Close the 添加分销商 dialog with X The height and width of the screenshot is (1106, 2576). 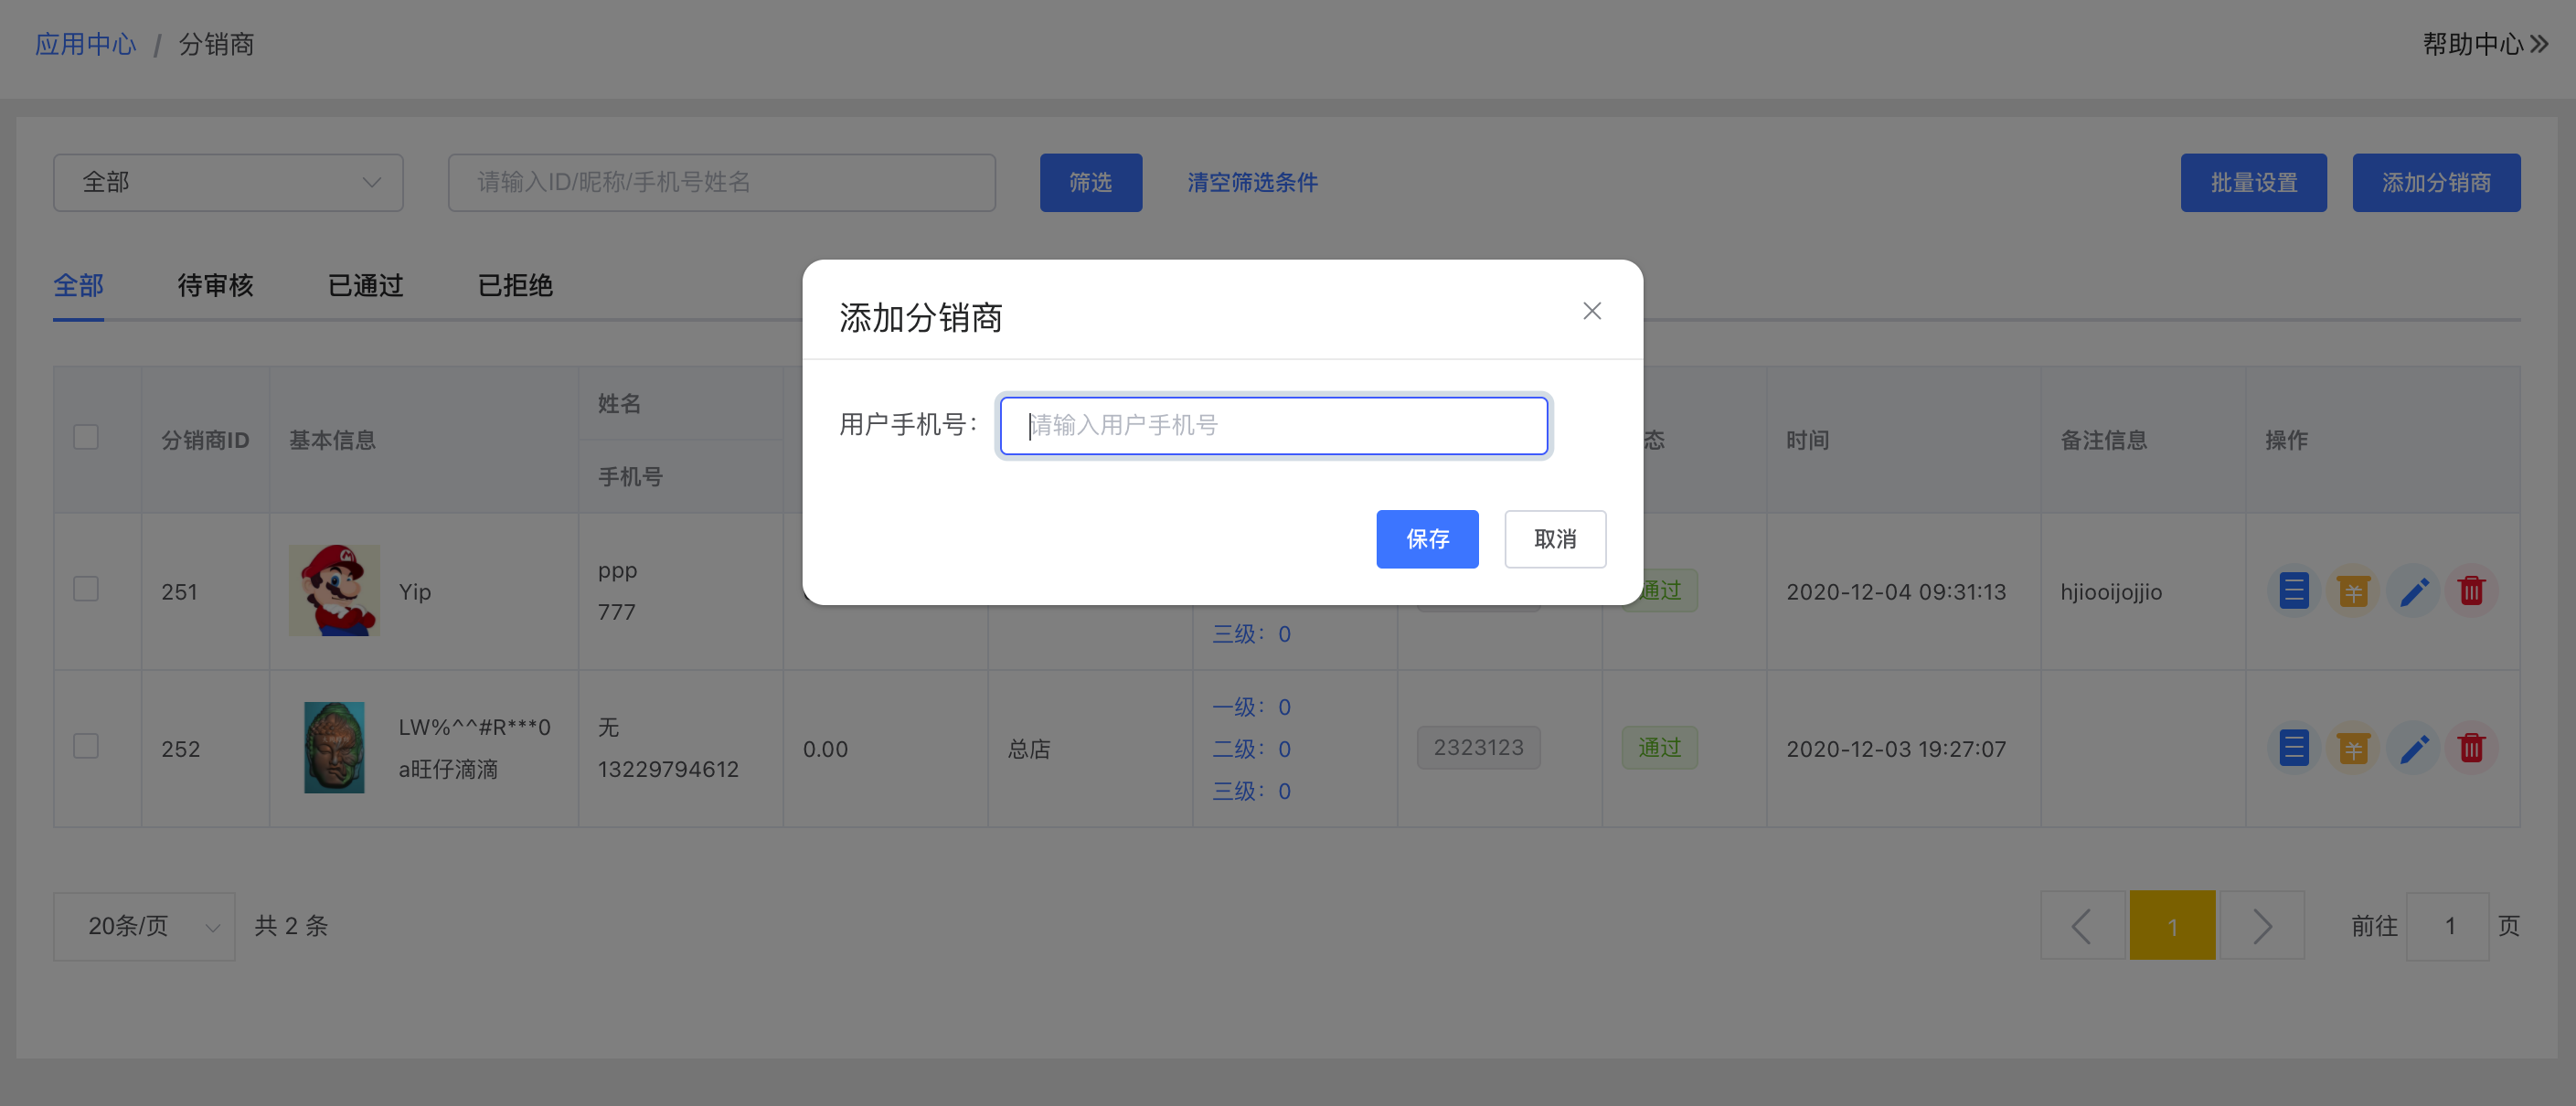(1592, 311)
